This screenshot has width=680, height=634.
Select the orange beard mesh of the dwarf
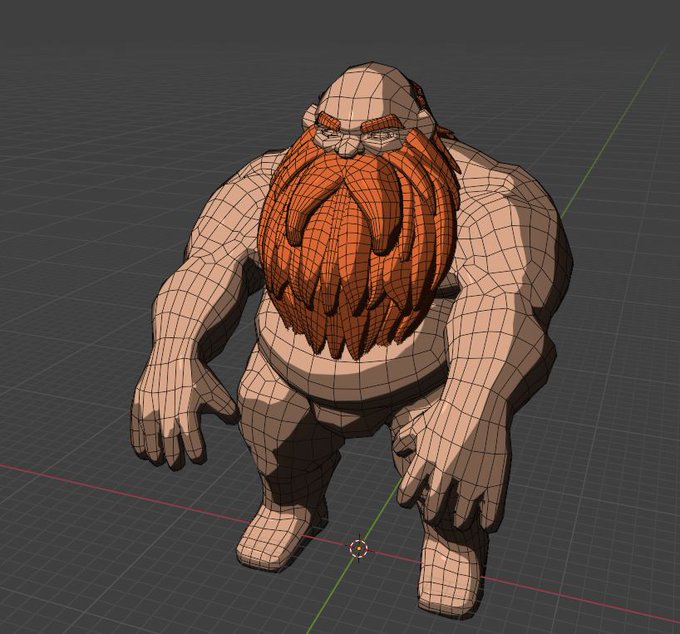(356, 243)
